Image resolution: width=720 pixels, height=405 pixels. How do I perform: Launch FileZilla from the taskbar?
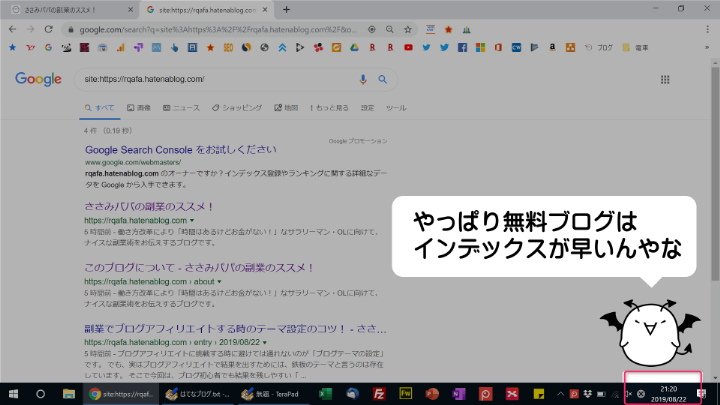point(379,394)
